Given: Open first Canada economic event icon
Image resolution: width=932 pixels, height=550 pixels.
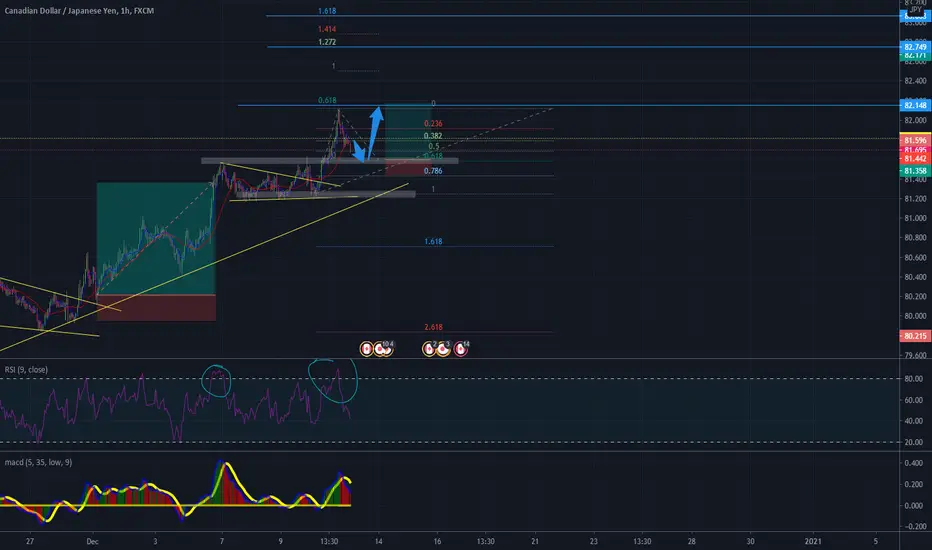Looking at the screenshot, I should tap(366, 349).
